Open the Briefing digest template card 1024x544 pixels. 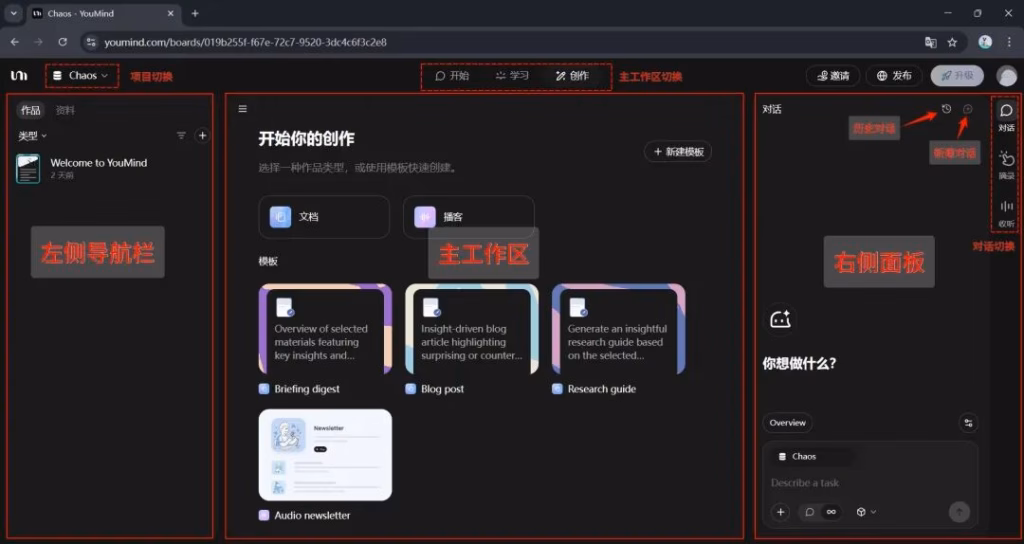click(x=325, y=329)
